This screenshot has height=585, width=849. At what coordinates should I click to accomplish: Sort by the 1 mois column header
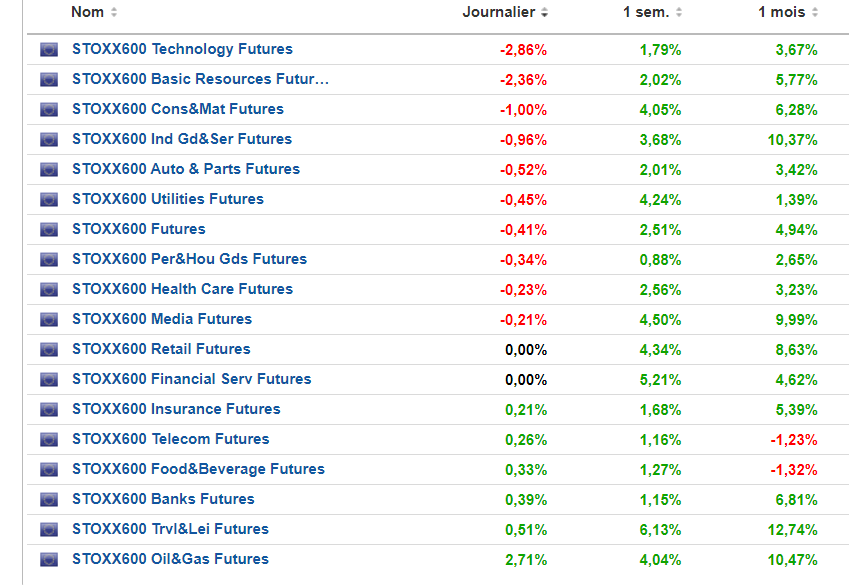coord(788,12)
